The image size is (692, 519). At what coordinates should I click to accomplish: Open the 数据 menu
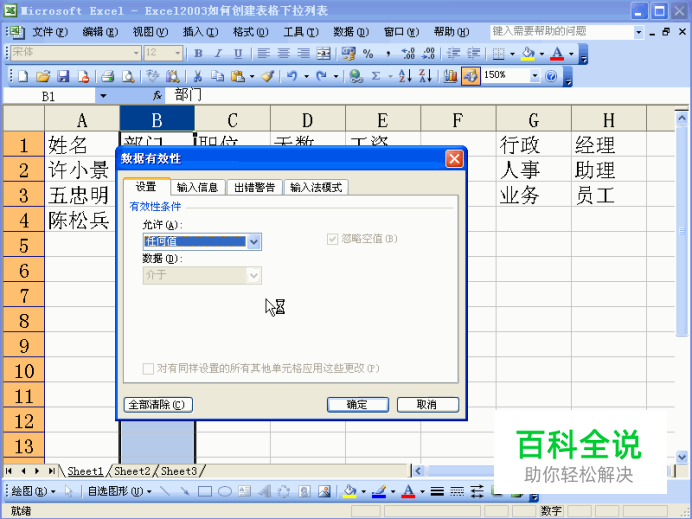pyautogui.click(x=351, y=32)
